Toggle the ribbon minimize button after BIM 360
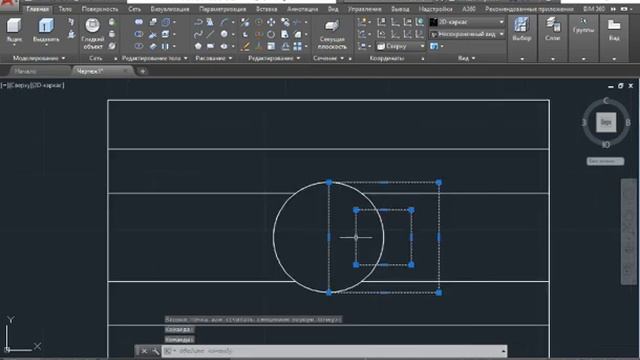Viewport: 640px width, 360px height. pos(624,9)
